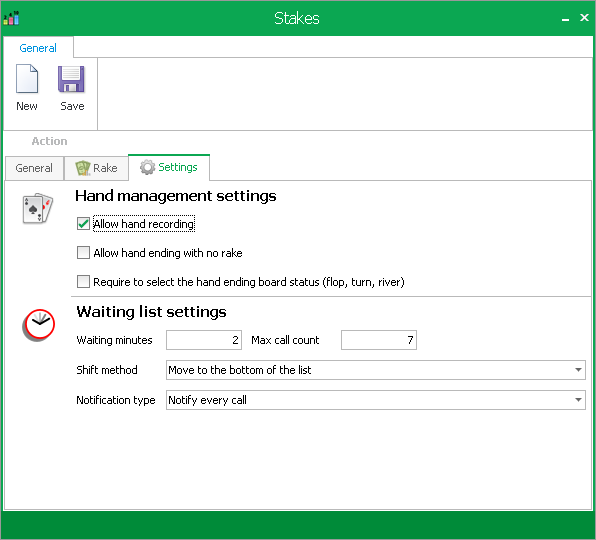Click the Max call count field
The image size is (596, 540).
tap(379, 340)
